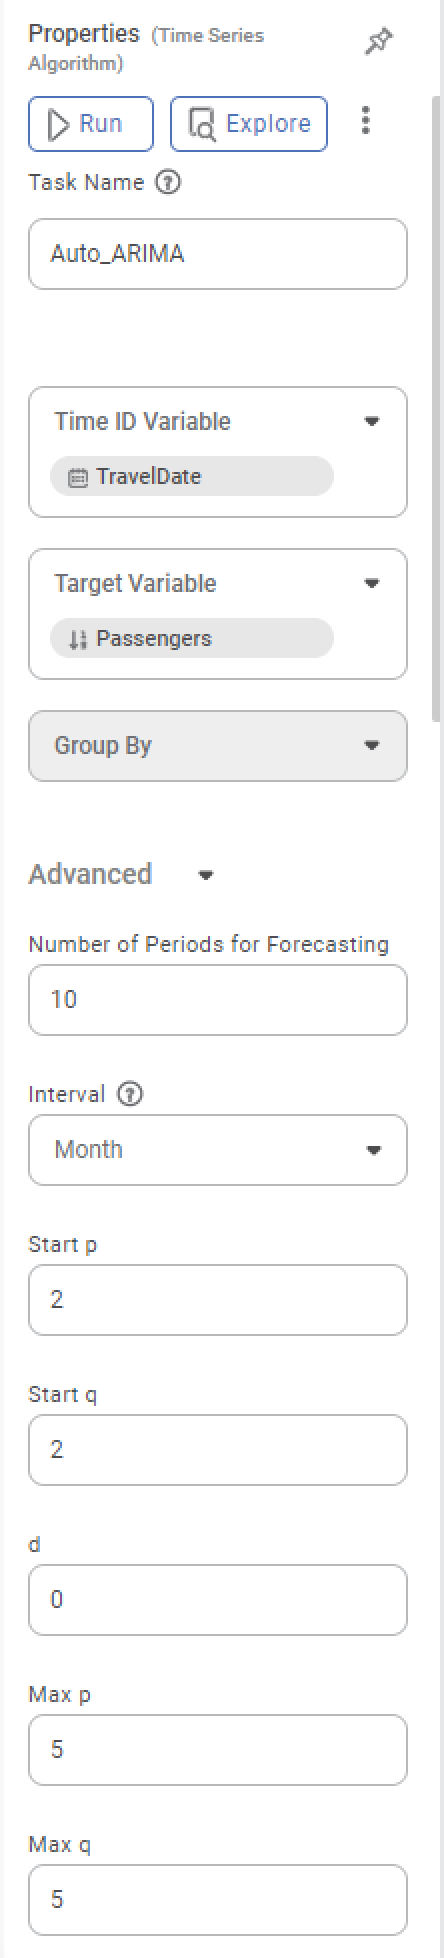Run the Time Series algorithm
The image size is (444, 1958).
pyautogui.click(x=91, y=124)
